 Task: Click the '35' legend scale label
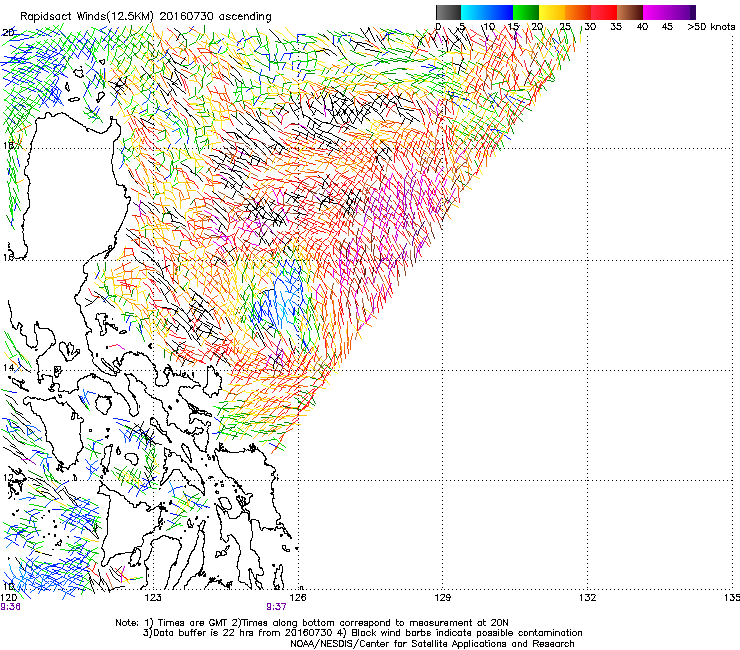(616, 27)
